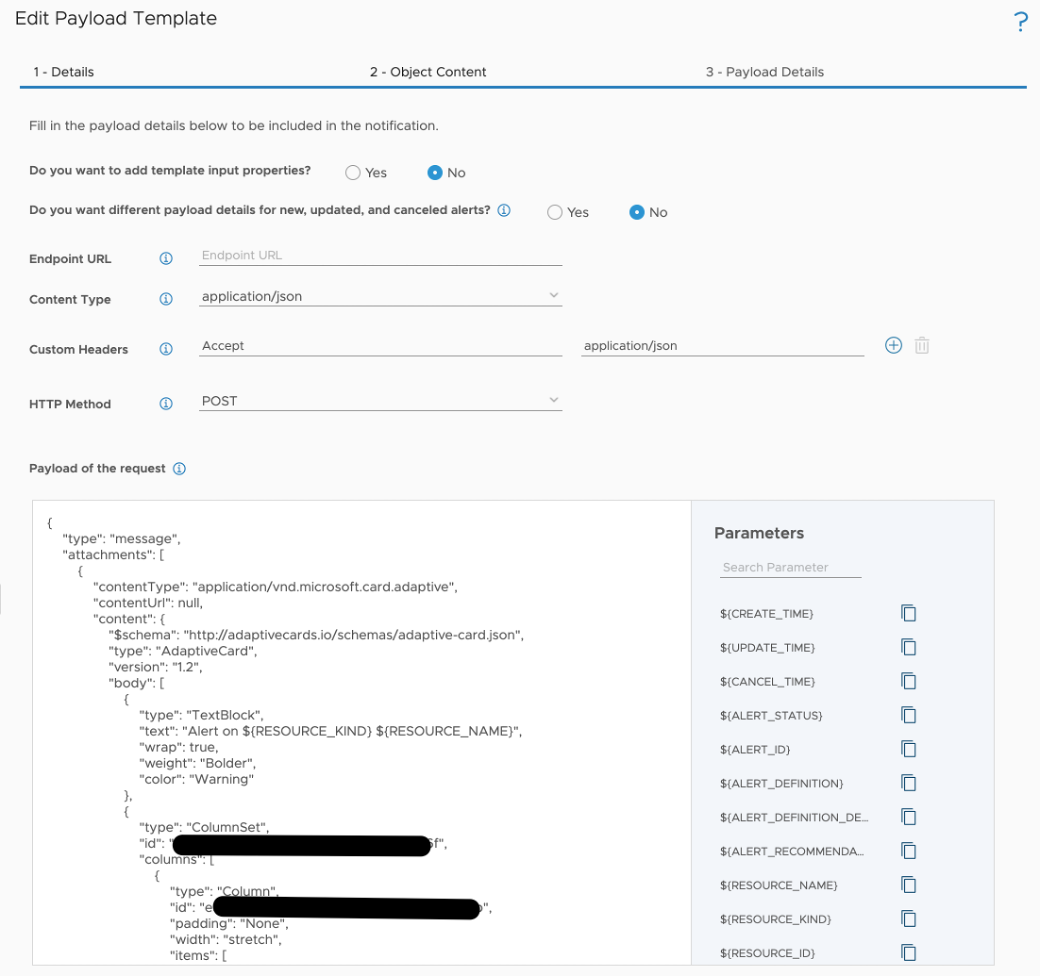Screen dimensions: 1040x976
Task: Copy the ${ALERT_STATUS} parameter
Action: click(x=909, y=715)
